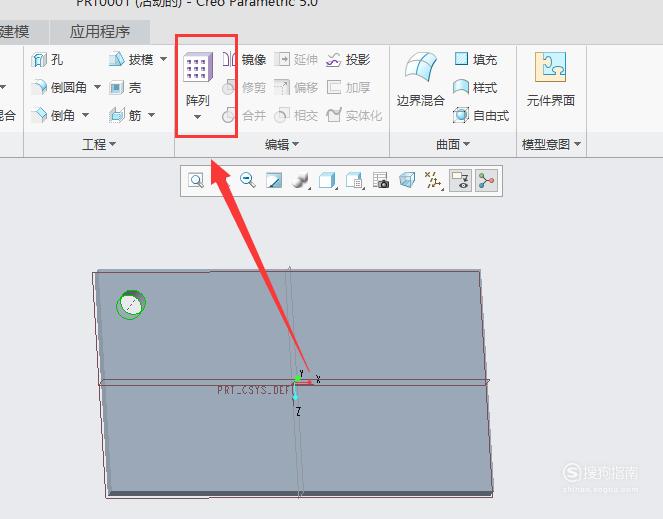Select the Round (倒圆角) tool
Screen dimensions: 663x519
[x=59, y=88]
